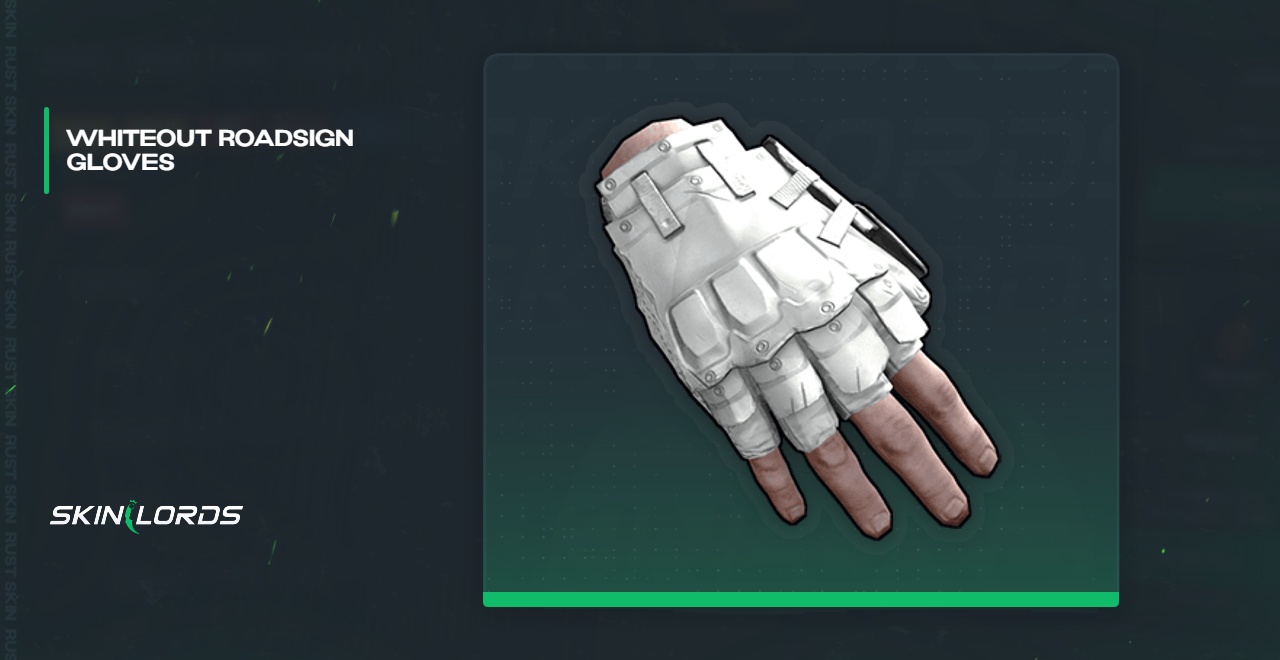Click the Whiteout Roadsign Gloves title
The width and height of the screenshot is (1280, 660).
(210, 149)
